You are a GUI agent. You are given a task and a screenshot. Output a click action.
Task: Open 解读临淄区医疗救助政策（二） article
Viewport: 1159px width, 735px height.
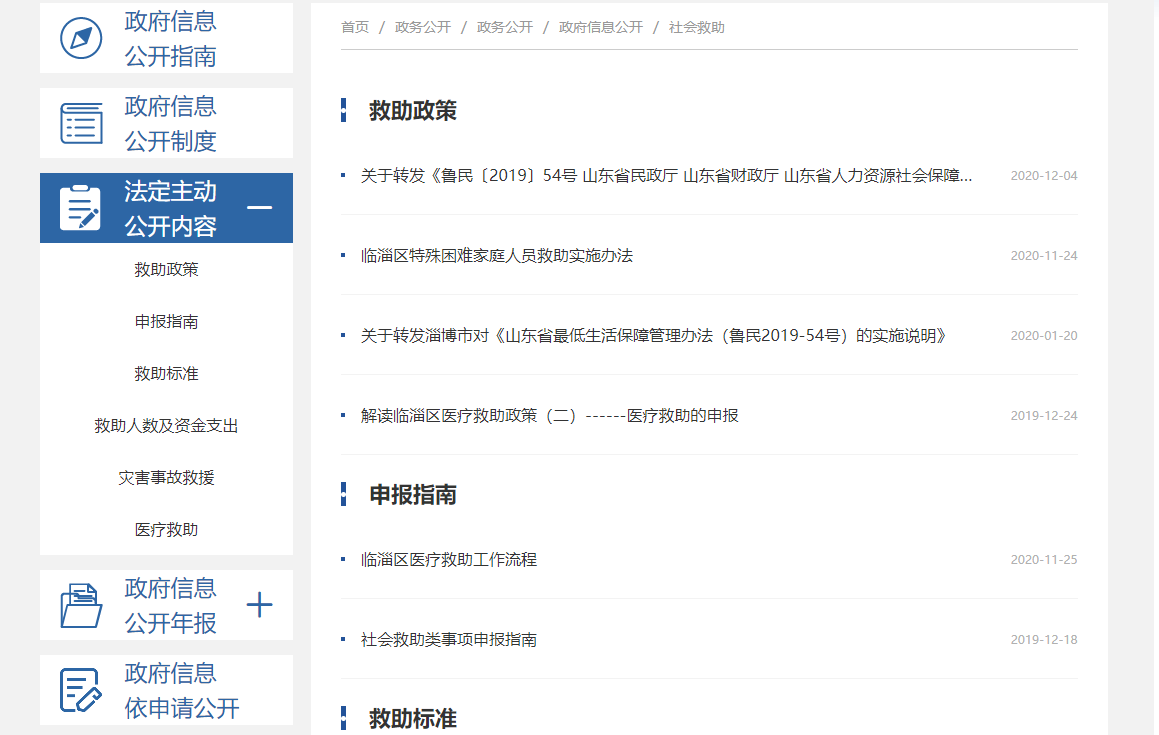pos(549,416)
